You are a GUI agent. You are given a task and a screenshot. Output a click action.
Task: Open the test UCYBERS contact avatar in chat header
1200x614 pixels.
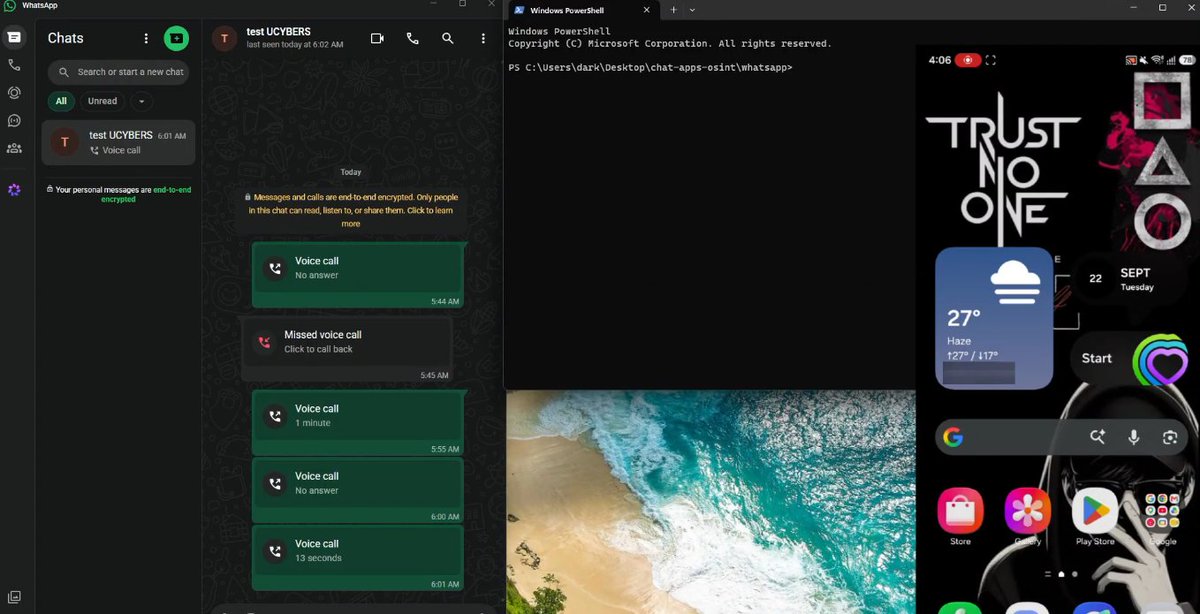click(x=225, y=38)
